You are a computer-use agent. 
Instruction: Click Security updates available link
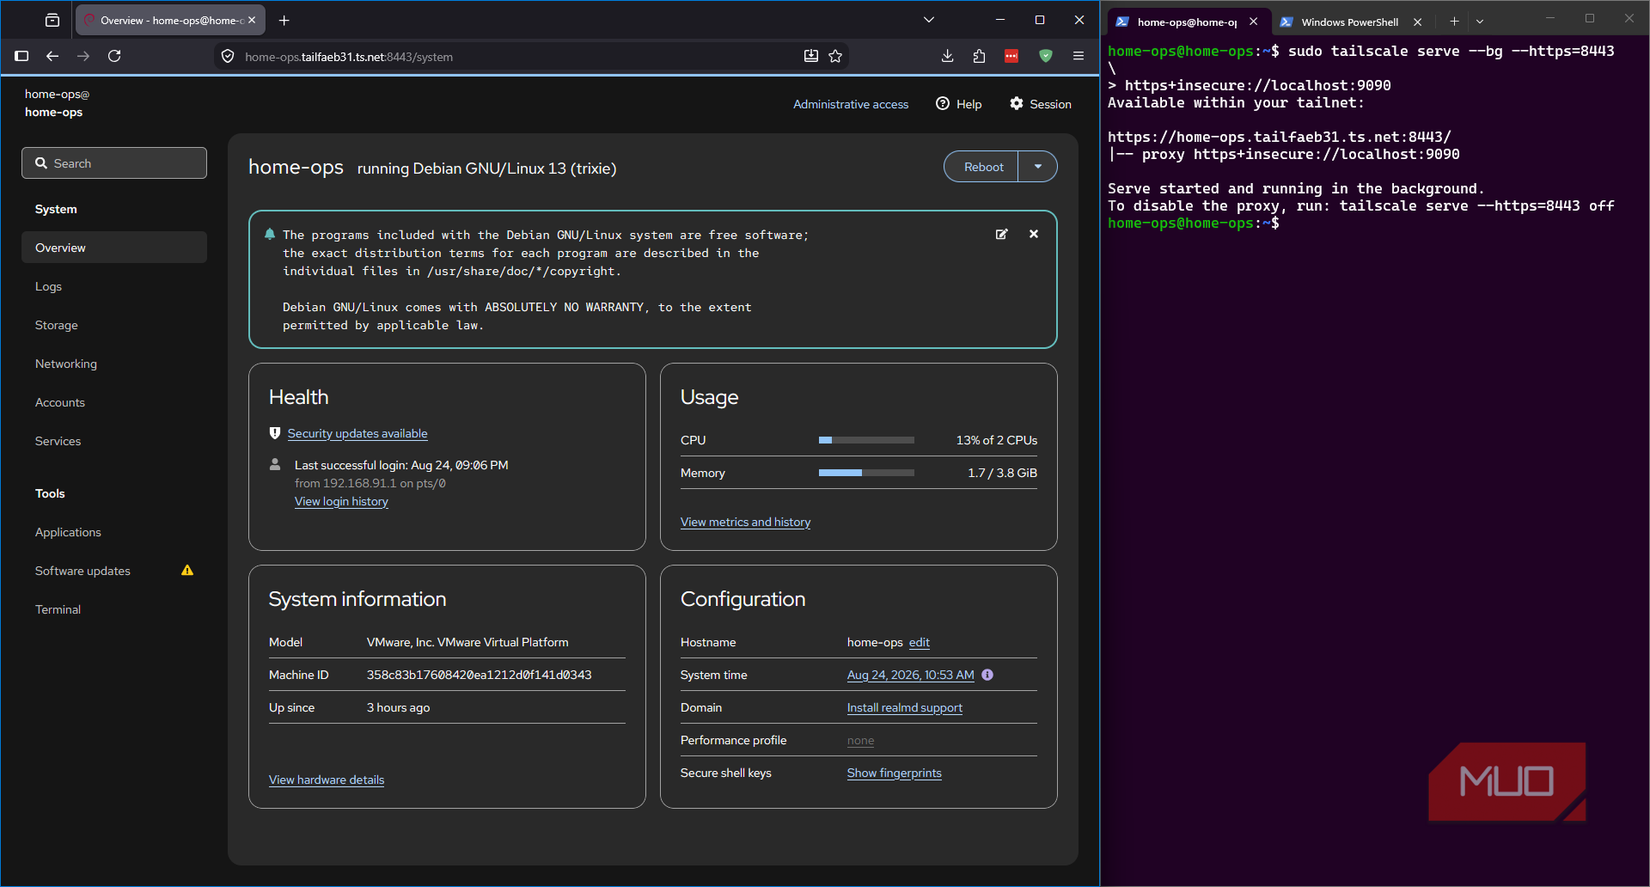[357, 433]
